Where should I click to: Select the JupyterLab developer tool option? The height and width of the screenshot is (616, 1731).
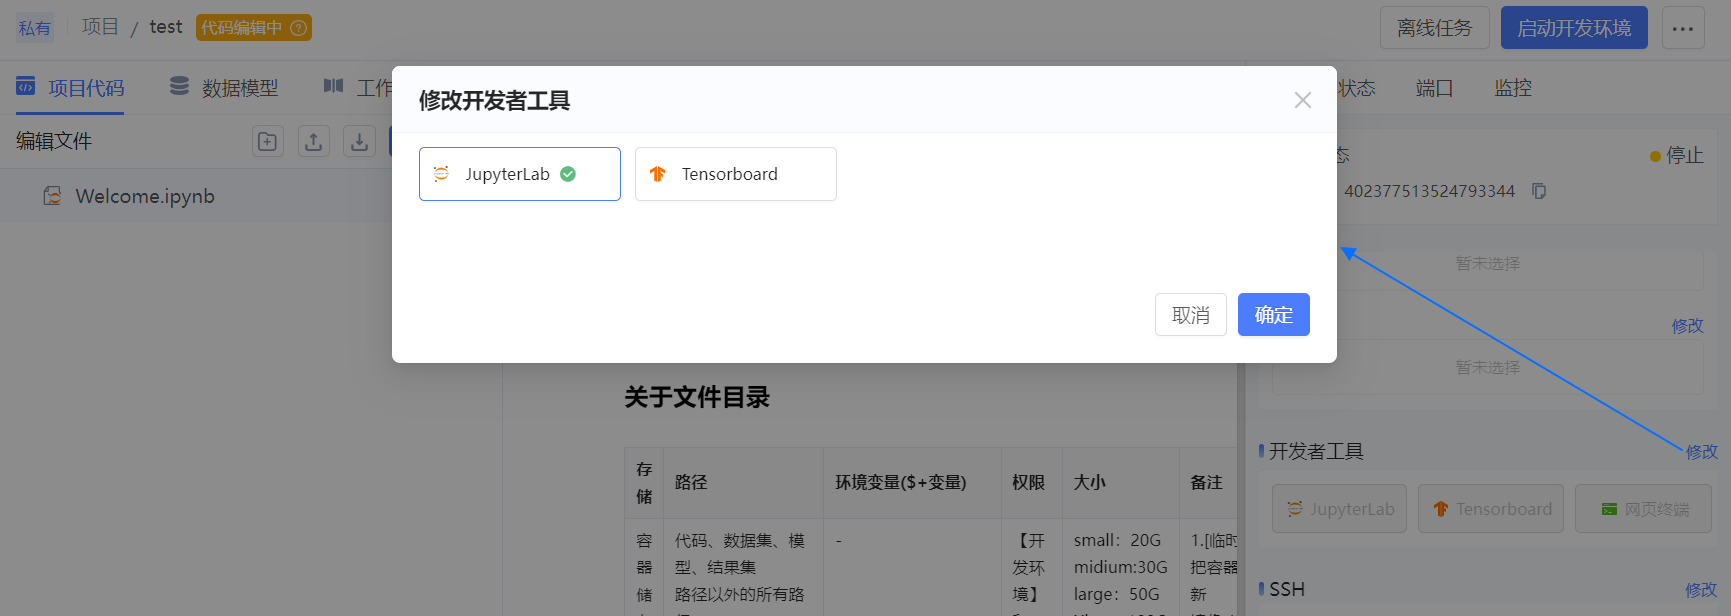tap(519, 174)
